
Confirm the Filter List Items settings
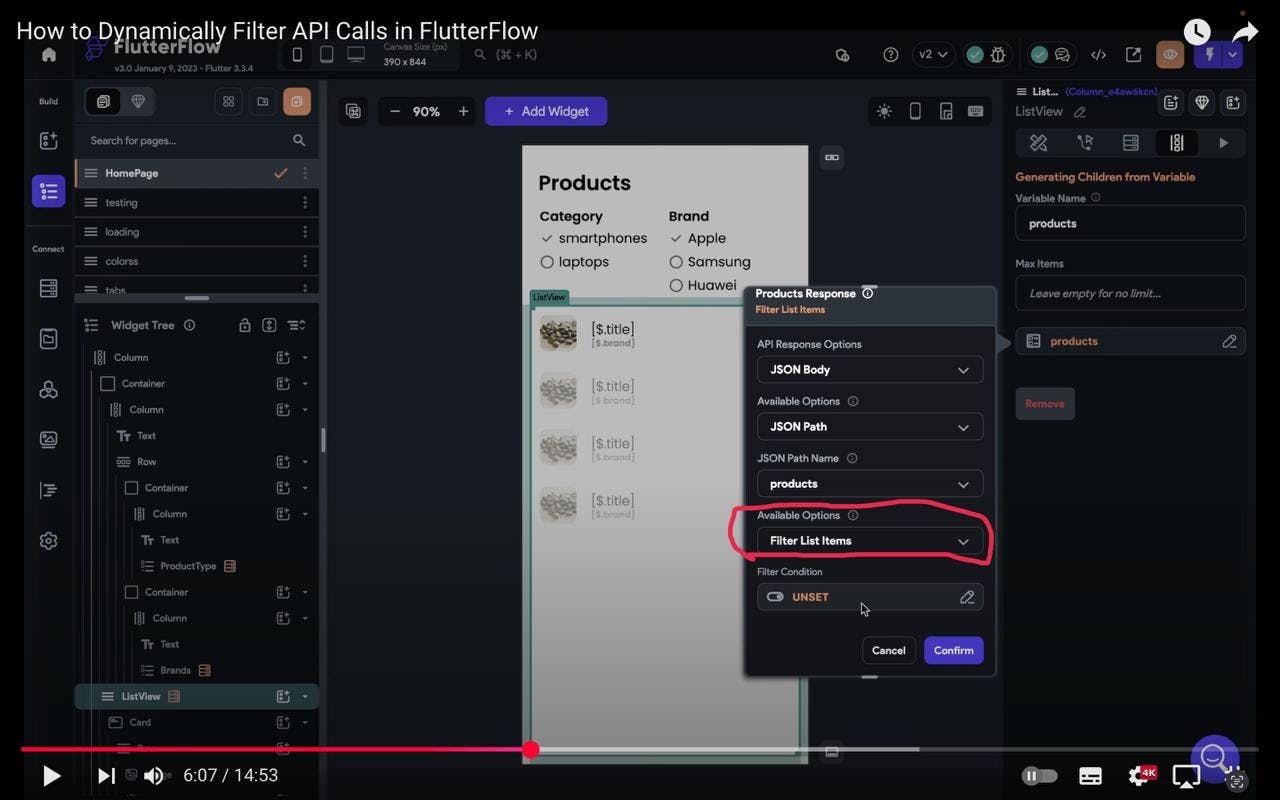pyautogui.click(x=954, y=651)
